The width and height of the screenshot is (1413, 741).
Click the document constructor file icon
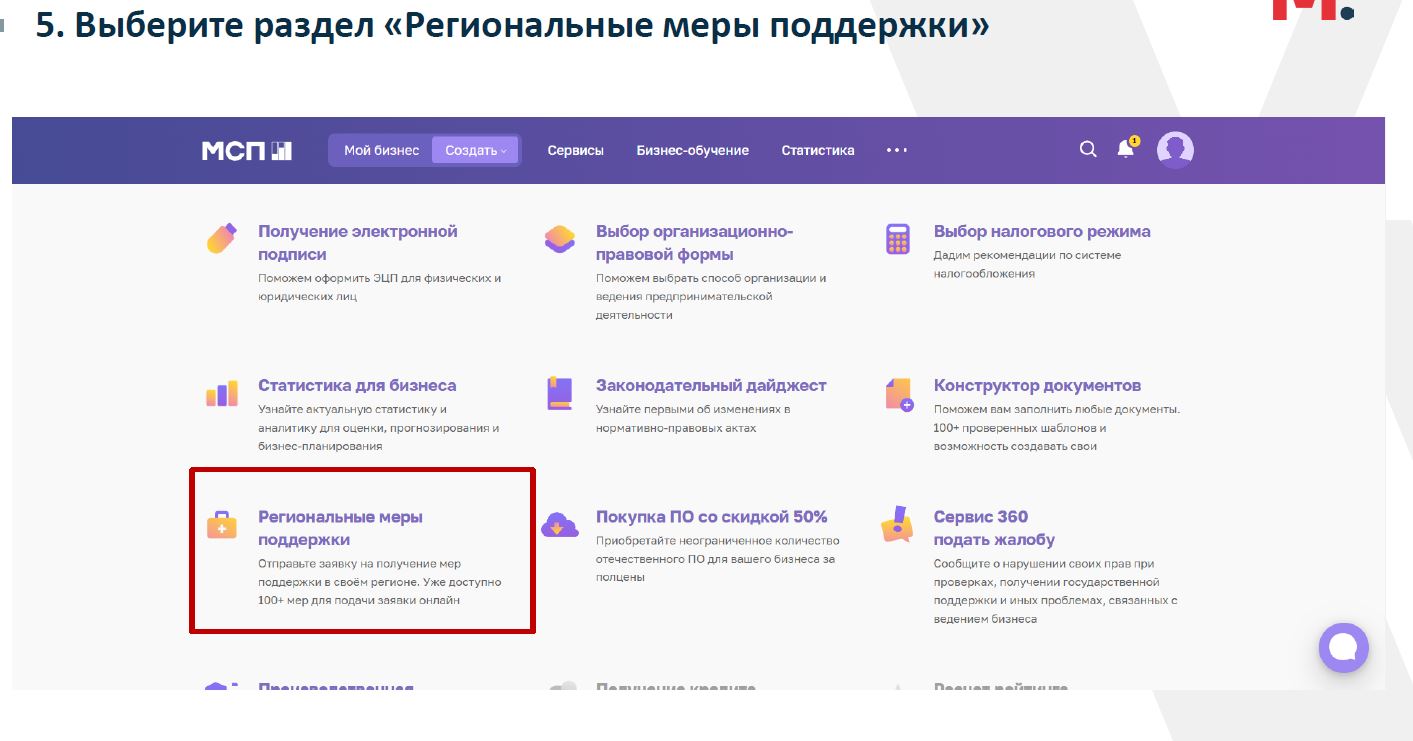(898, 394)
